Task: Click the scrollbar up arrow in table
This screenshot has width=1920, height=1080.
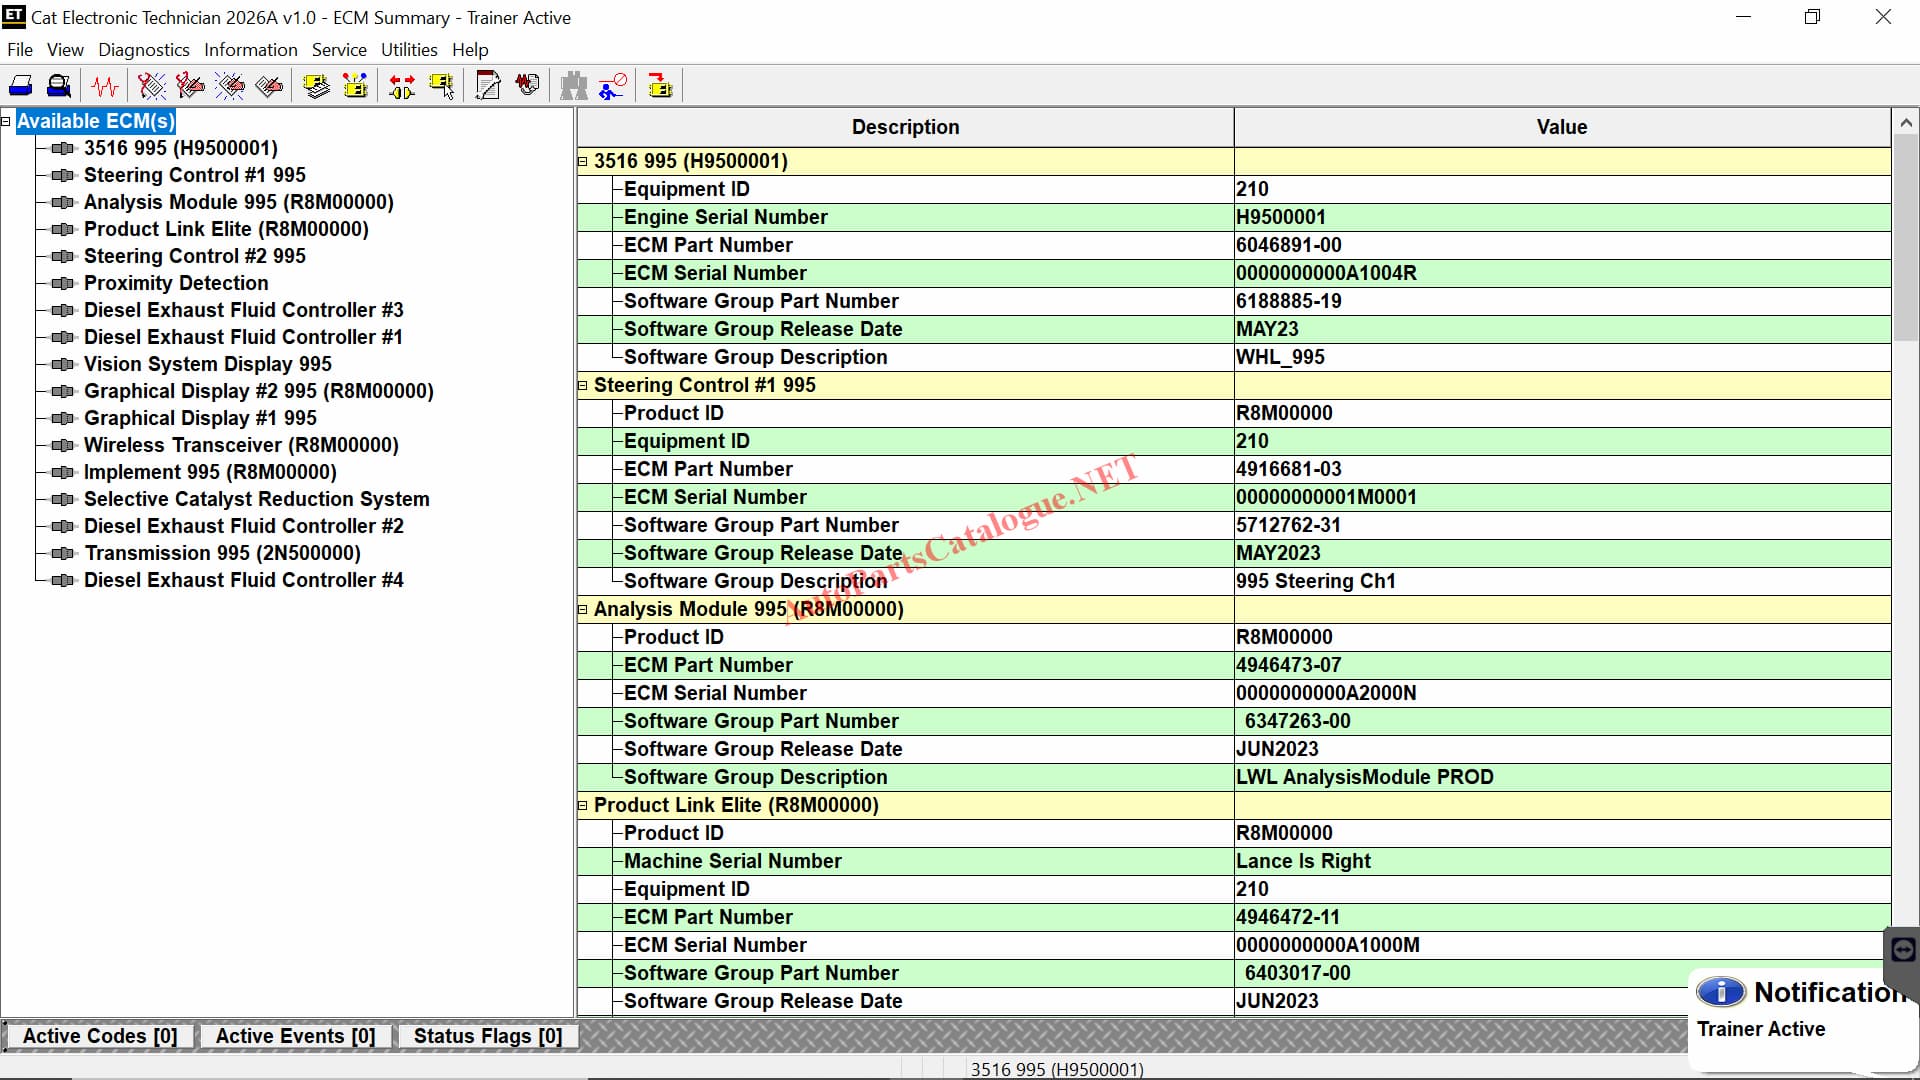Action: point(1905,123)
